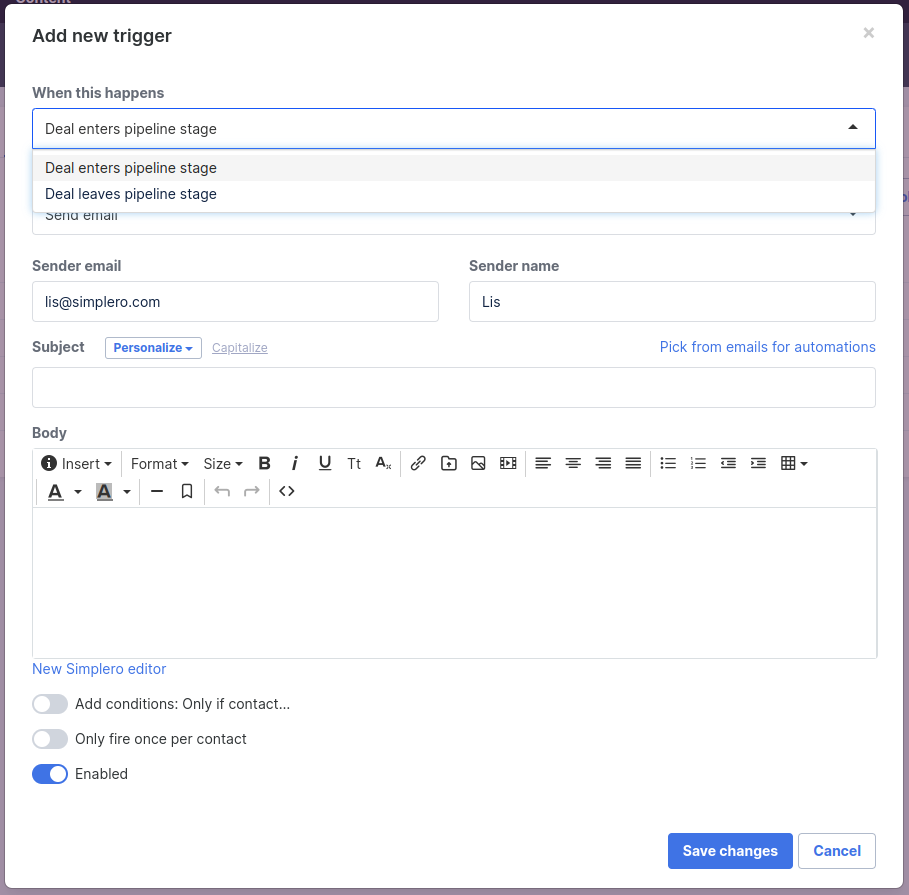This screenshot has height=895, width=909.
Task: Upload a file with the file icon
Action: click(x=449, y=463)
